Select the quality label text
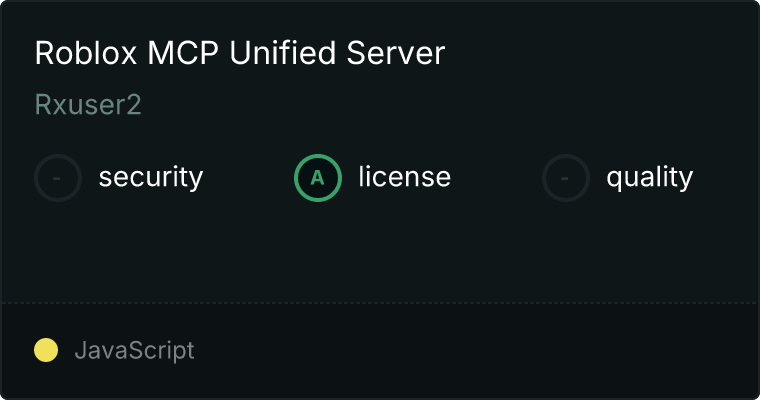This screenshot has height=400, width=760. [x=649, y=177]
